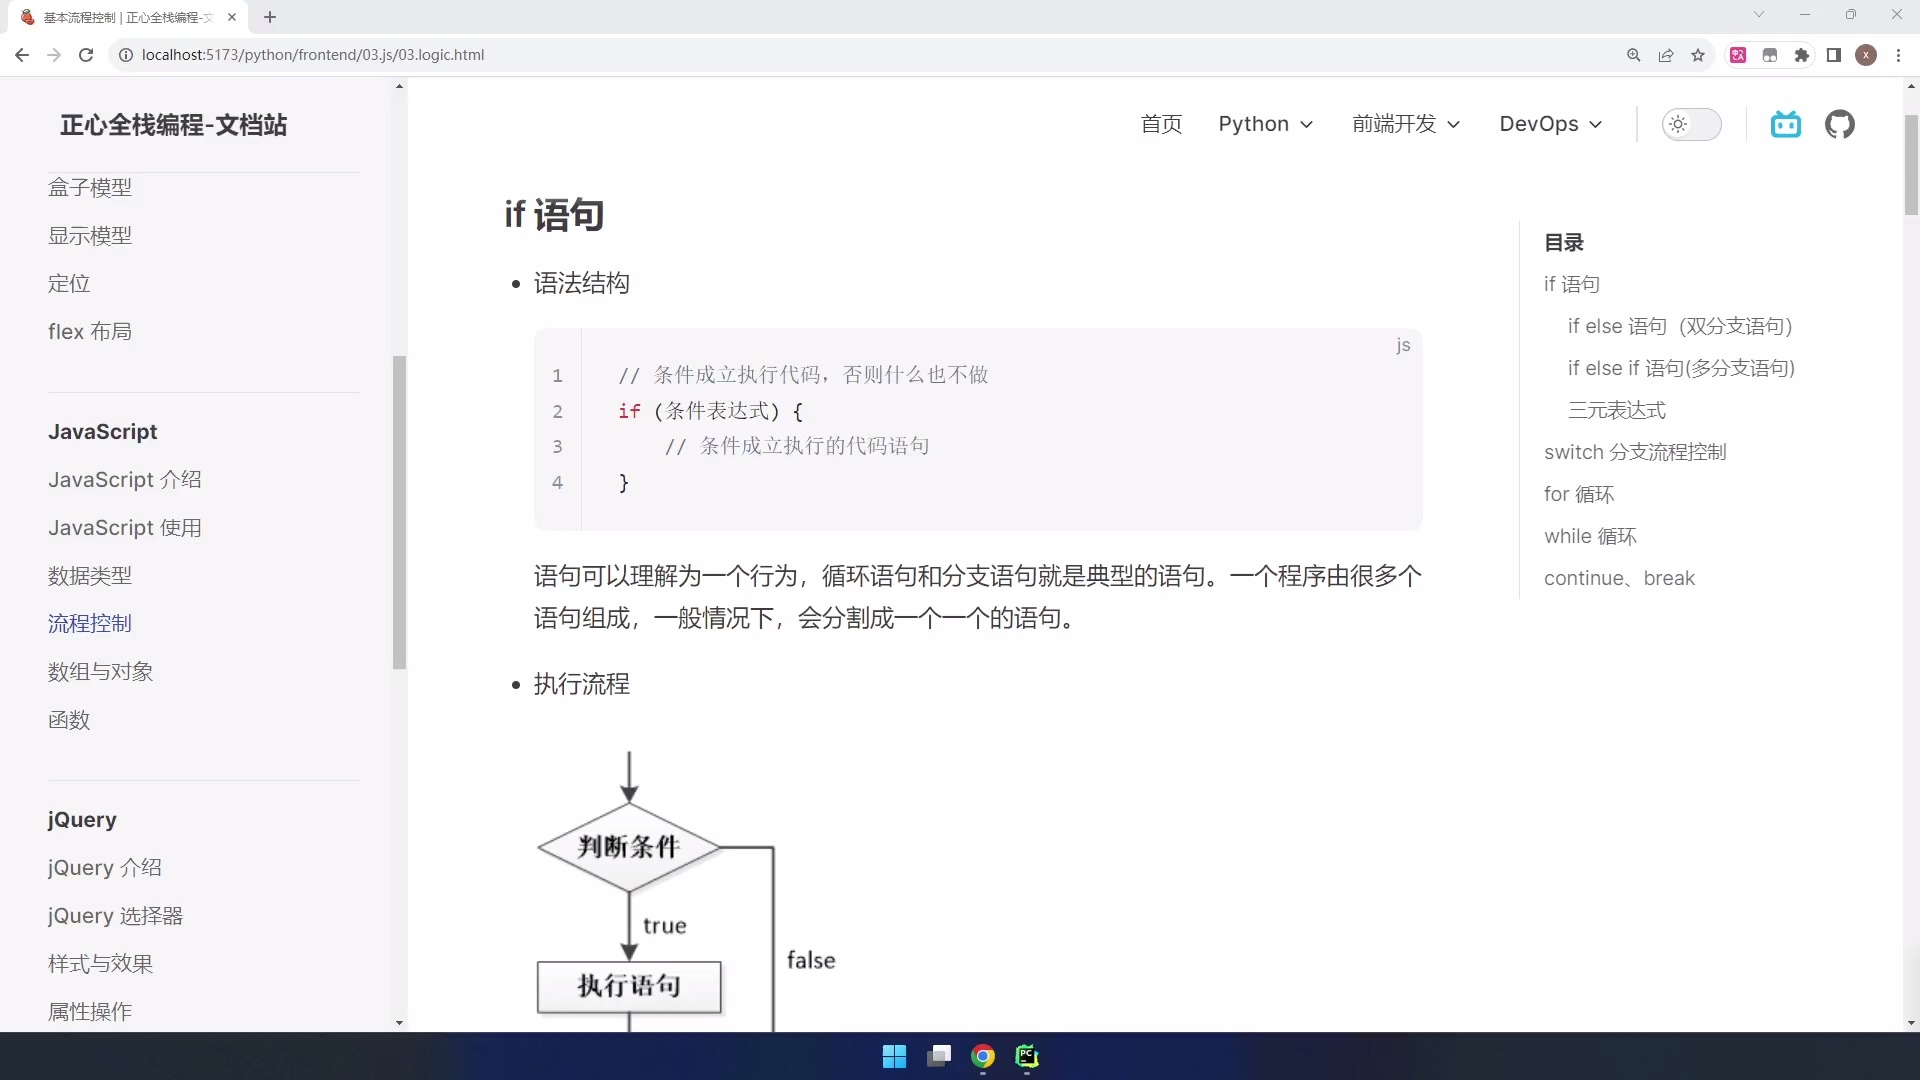This screenshot has width=1920, height=1080.
Task: Jump to switch 分支流程控制 in the outline
Action: coord(1634,452)
